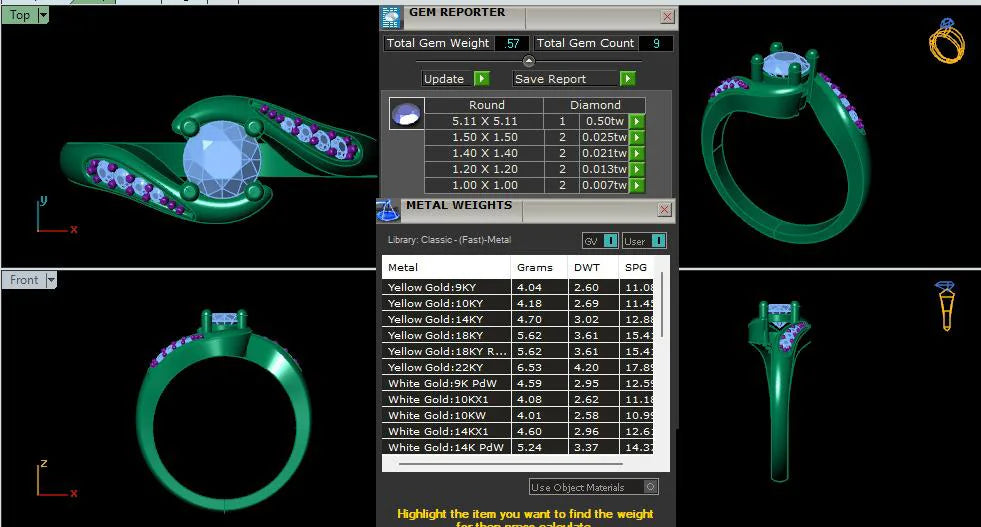981x527 pixels.
Task: Select the Yellow Gold:10KY row
Action: (x=518, y=303)
